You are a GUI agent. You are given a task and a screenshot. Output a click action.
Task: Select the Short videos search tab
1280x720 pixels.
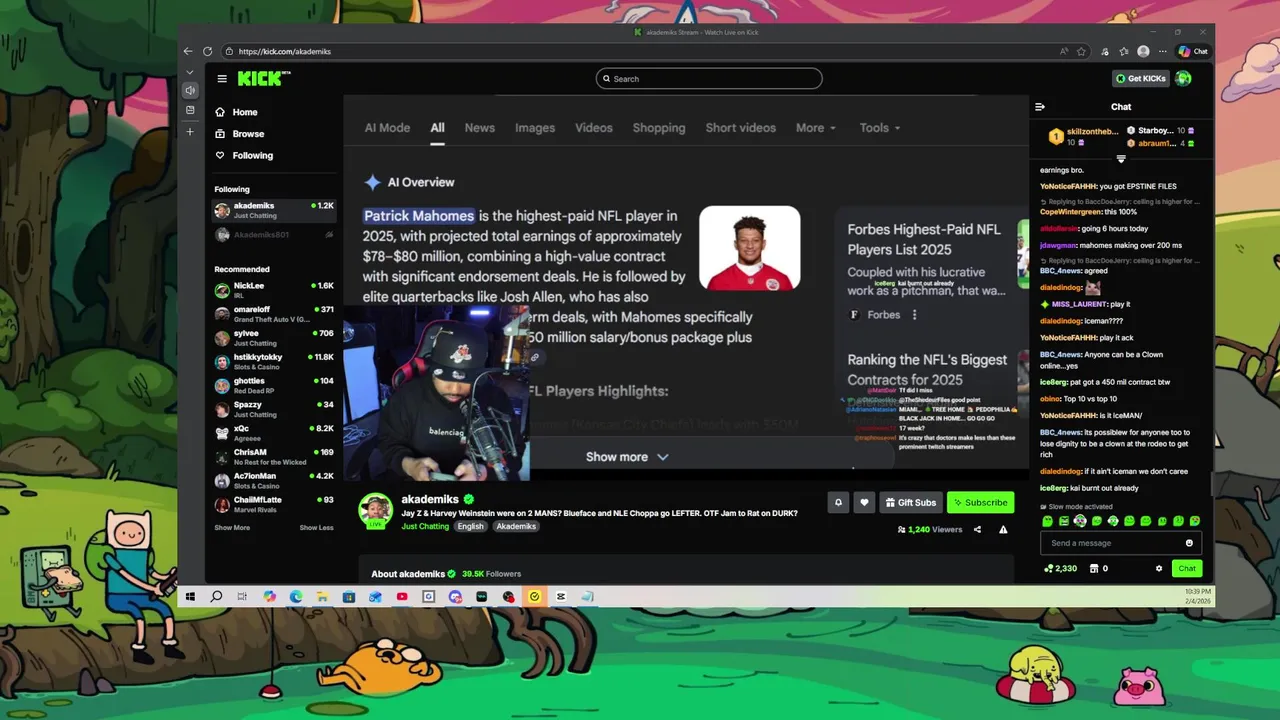click(740, 128)
